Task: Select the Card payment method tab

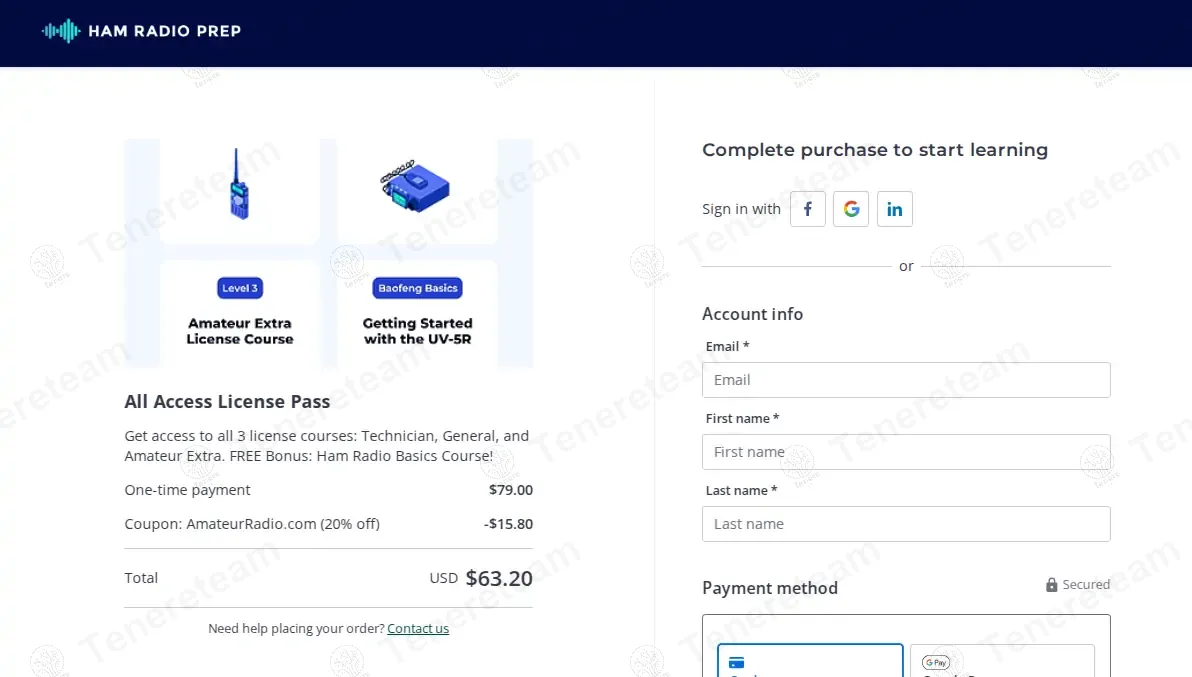Action: point(809,662)
